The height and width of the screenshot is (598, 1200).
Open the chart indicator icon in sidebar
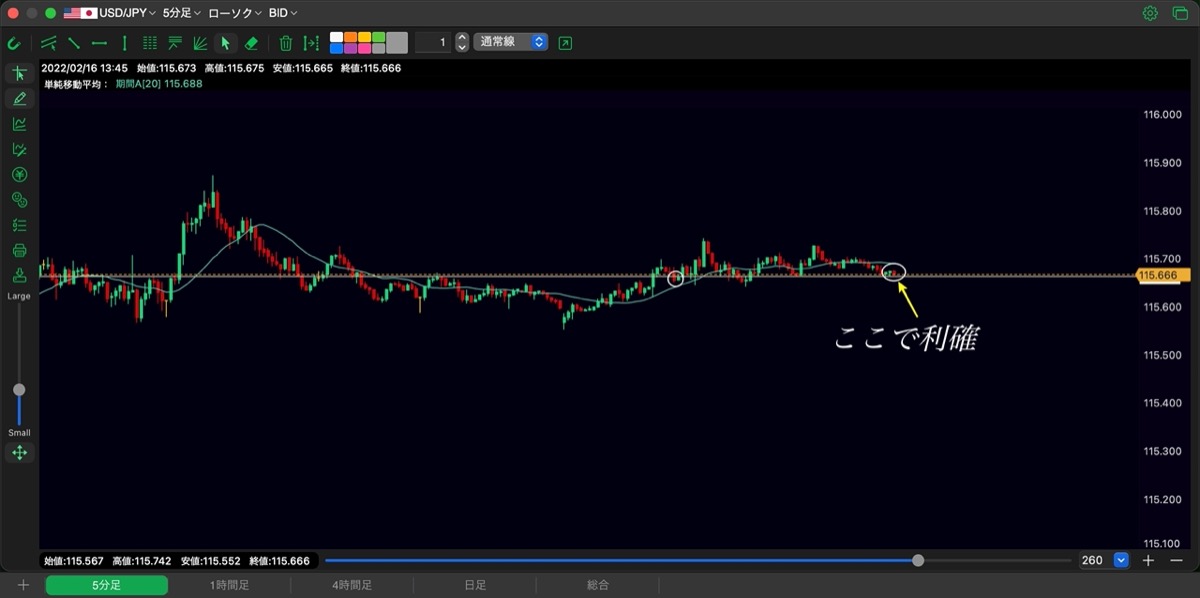coord(19,124)
